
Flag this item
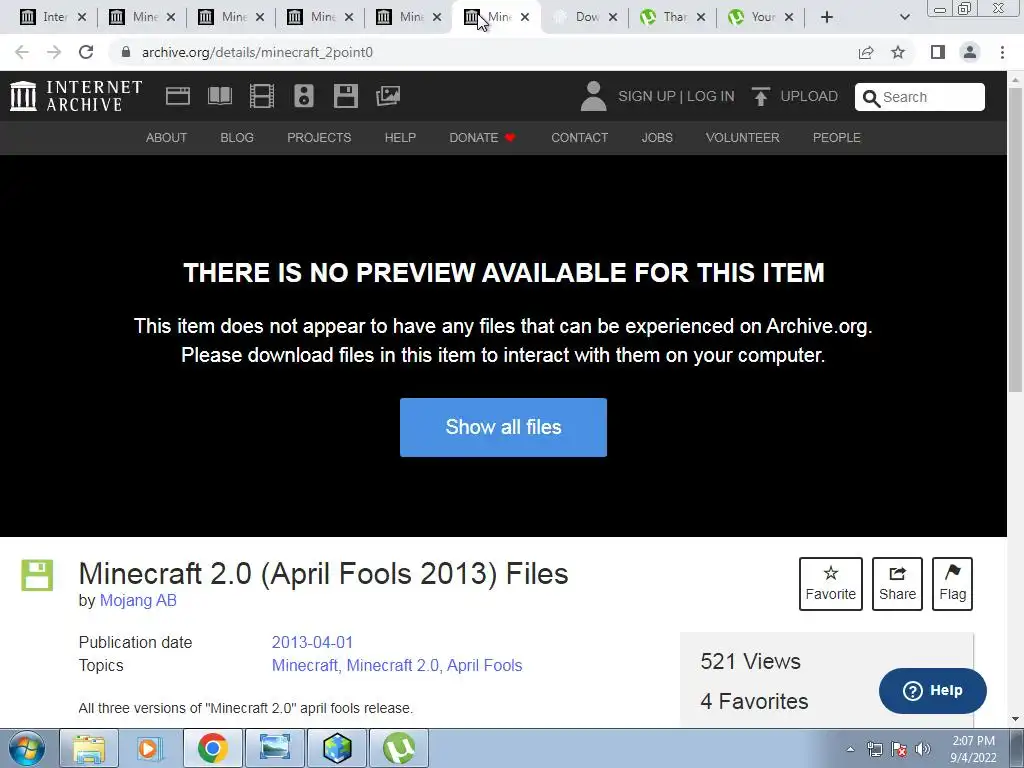(x=952, y=584)
